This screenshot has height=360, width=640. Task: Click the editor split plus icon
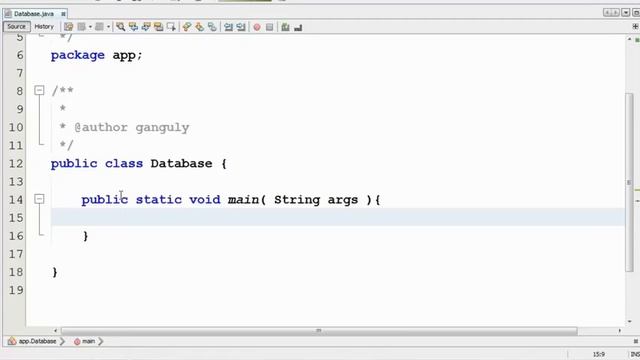pyautogui.click(x=635, y=27)
